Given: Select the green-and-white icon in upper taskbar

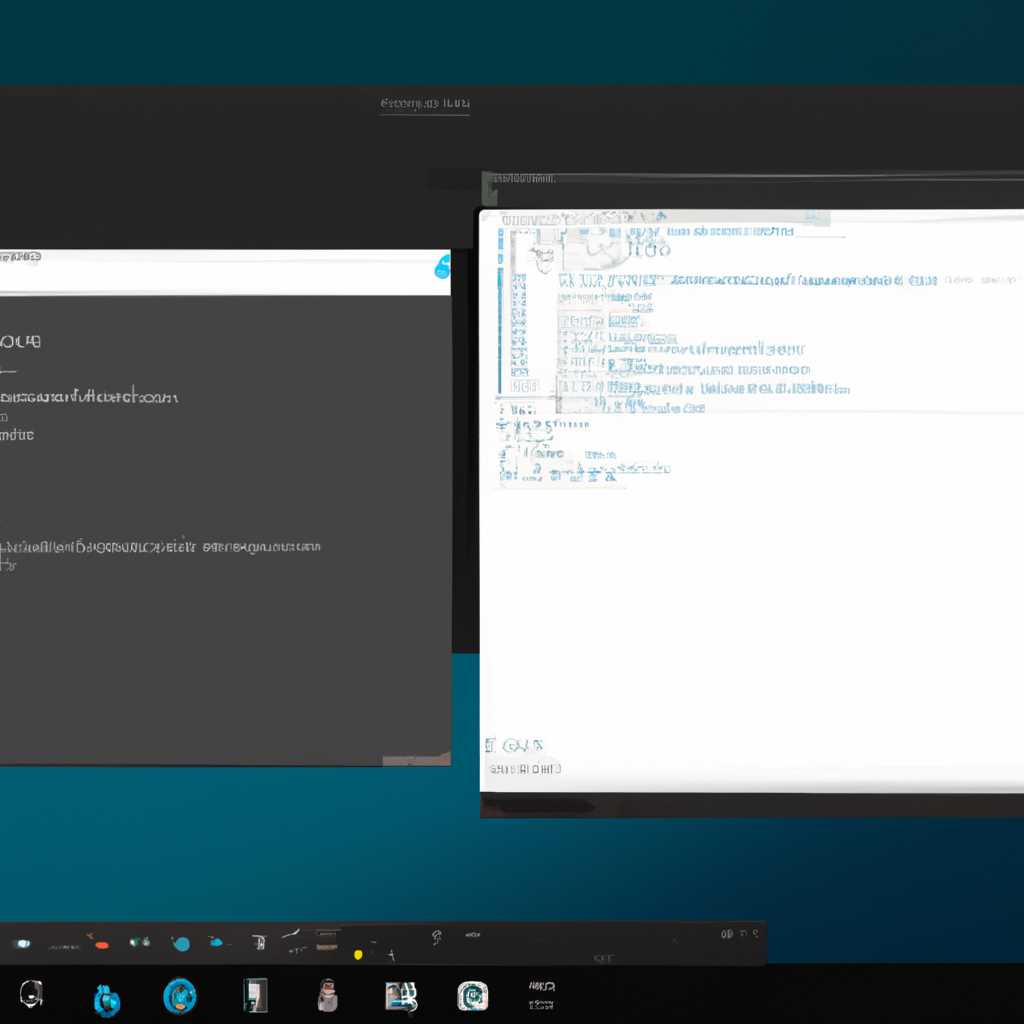Looking at the screenshot, I should (140, 942).
